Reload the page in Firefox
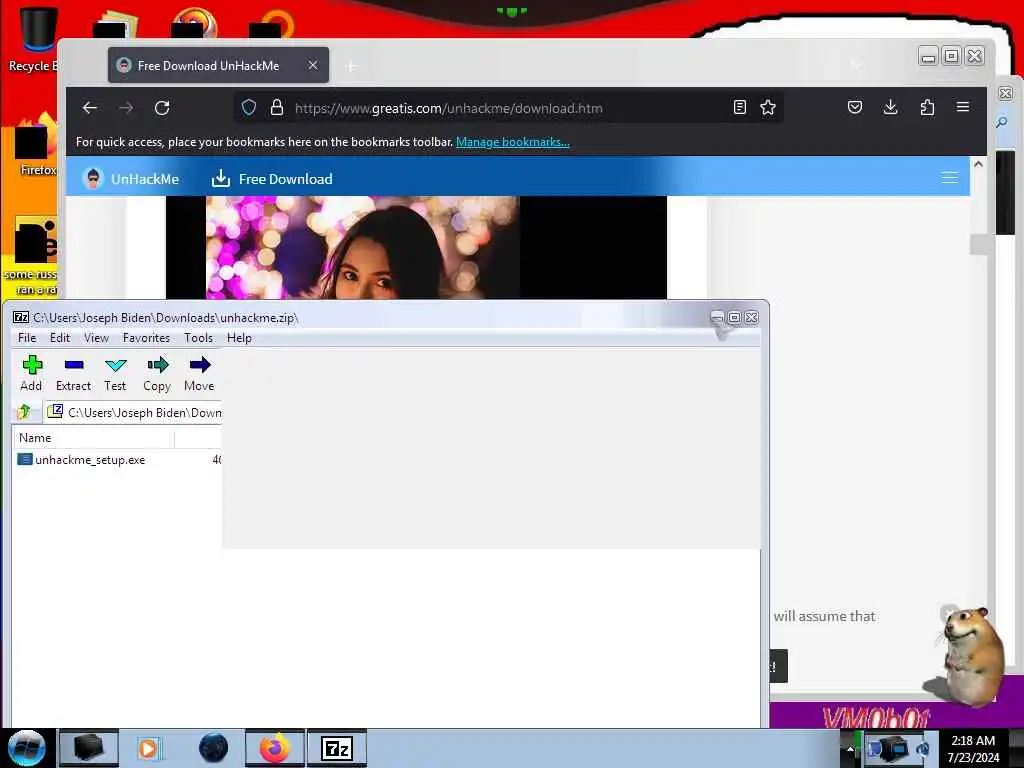 click(x=162, y=108)
